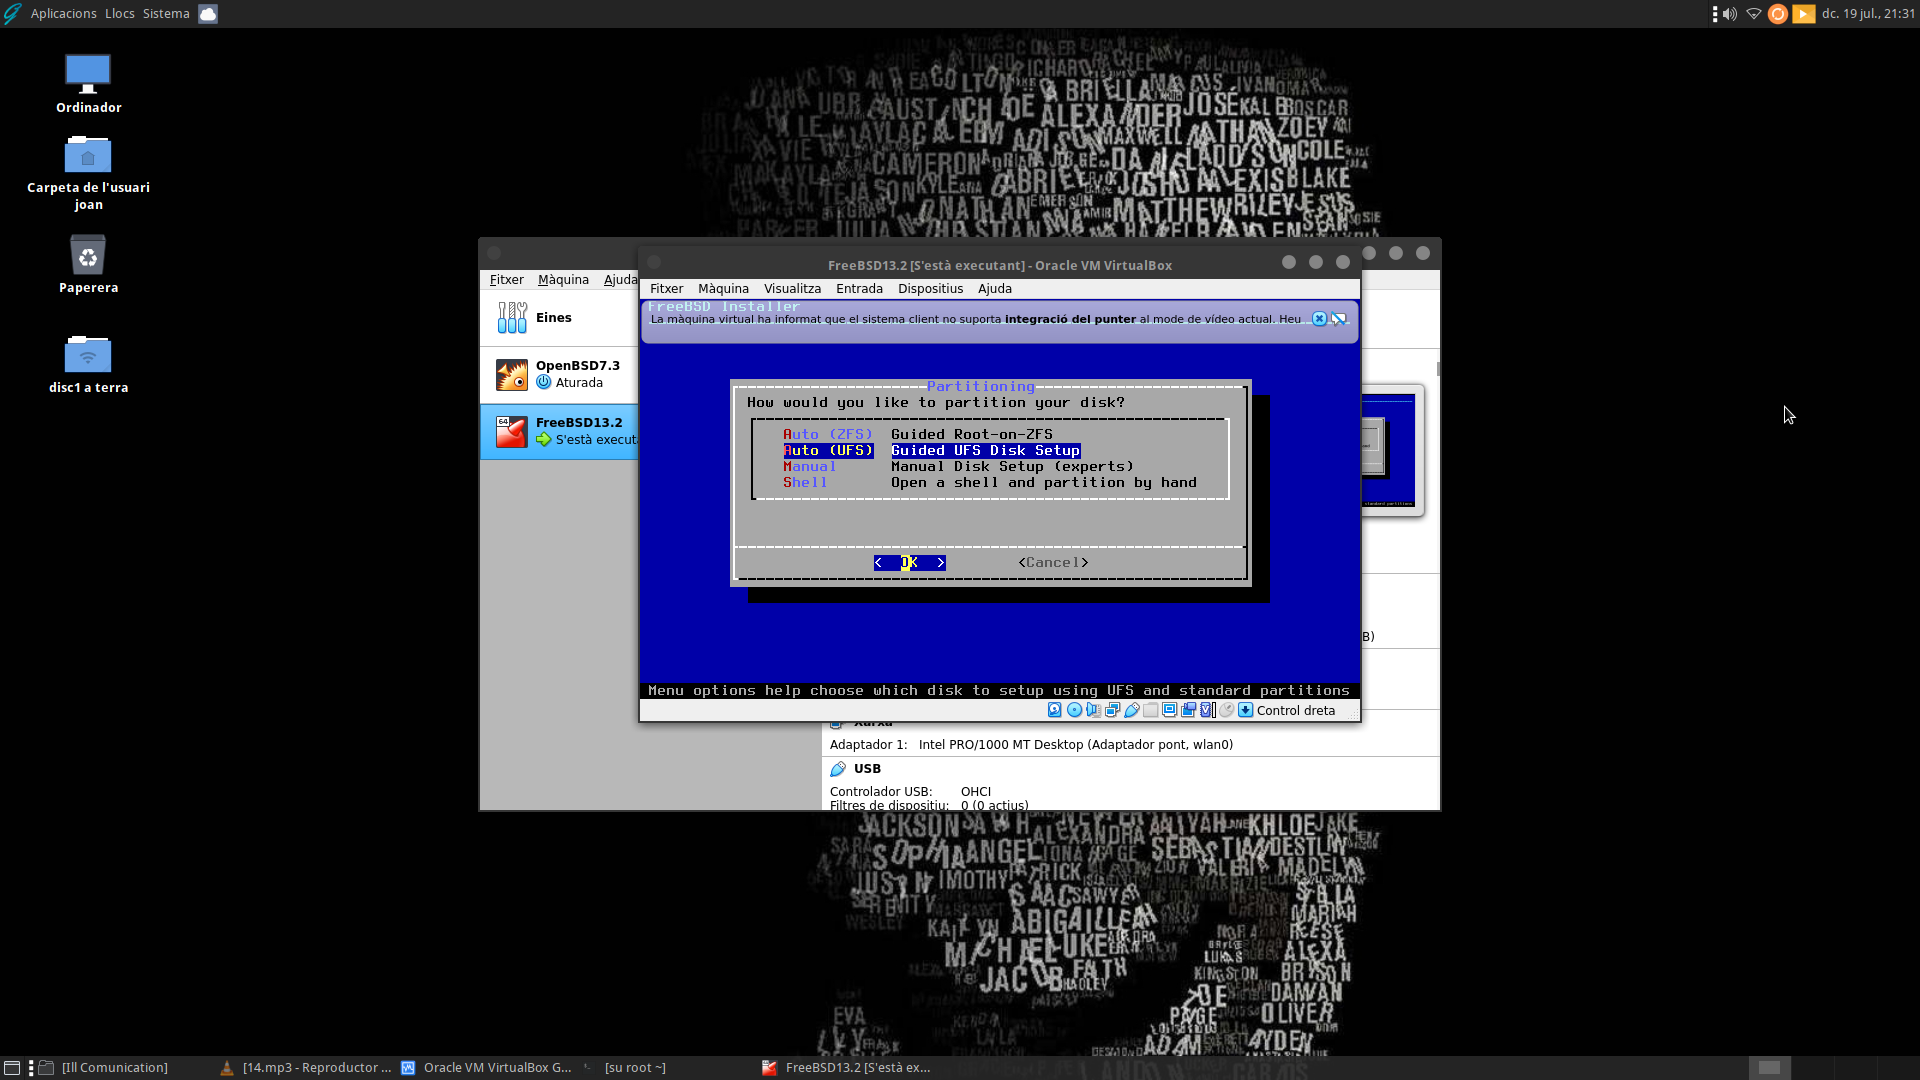Viewport: 1920px width, 1080px height.
Task: Open Fitxer menu in the FreeBSD VM window
Action: (666, 288)
